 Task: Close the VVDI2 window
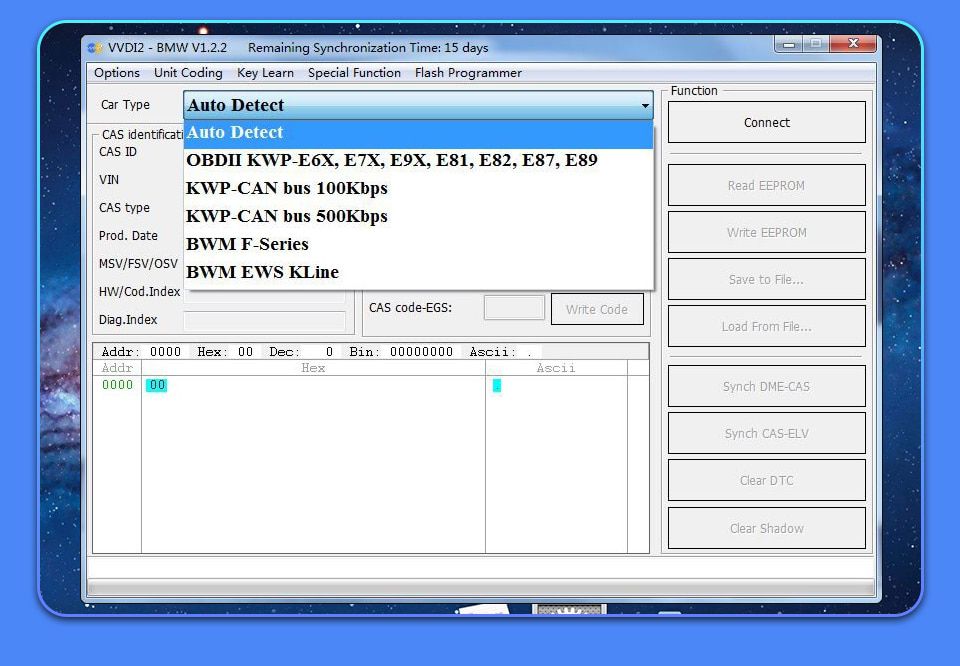pyautogui.click(x=854, y=44)
